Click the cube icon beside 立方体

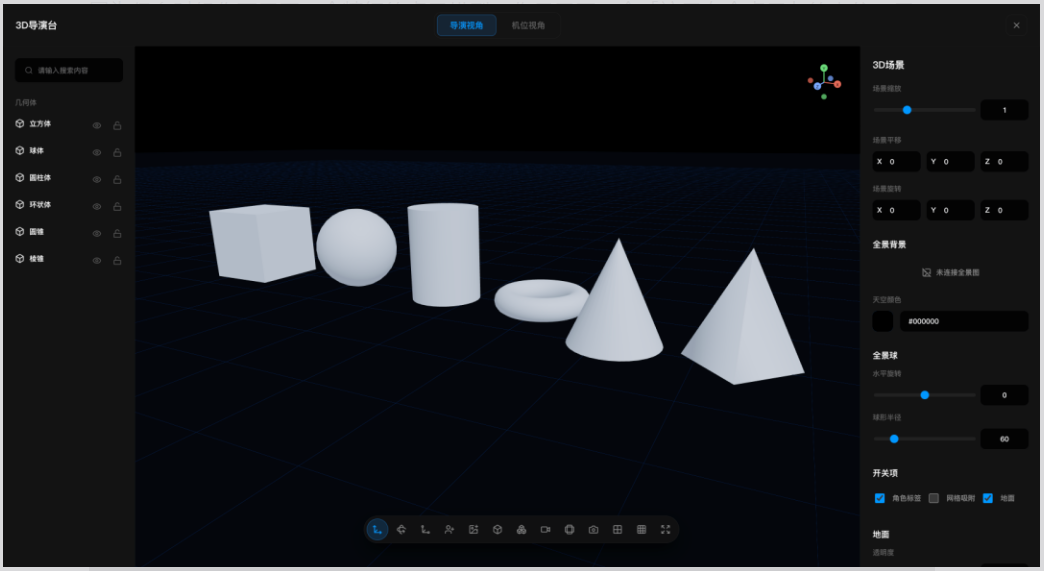(x=20, y=124)
